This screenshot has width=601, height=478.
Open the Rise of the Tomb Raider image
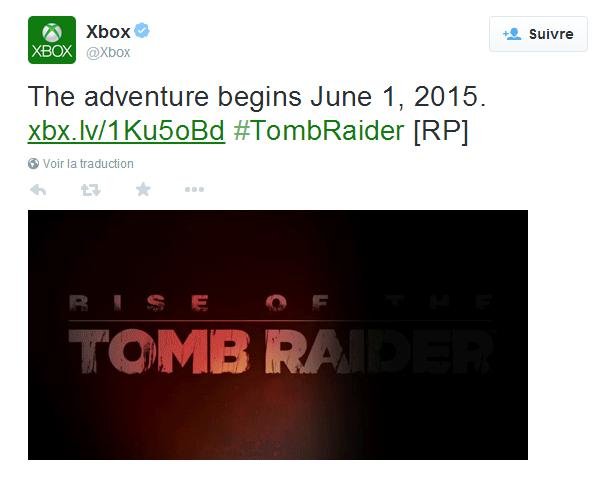[278, 335]
